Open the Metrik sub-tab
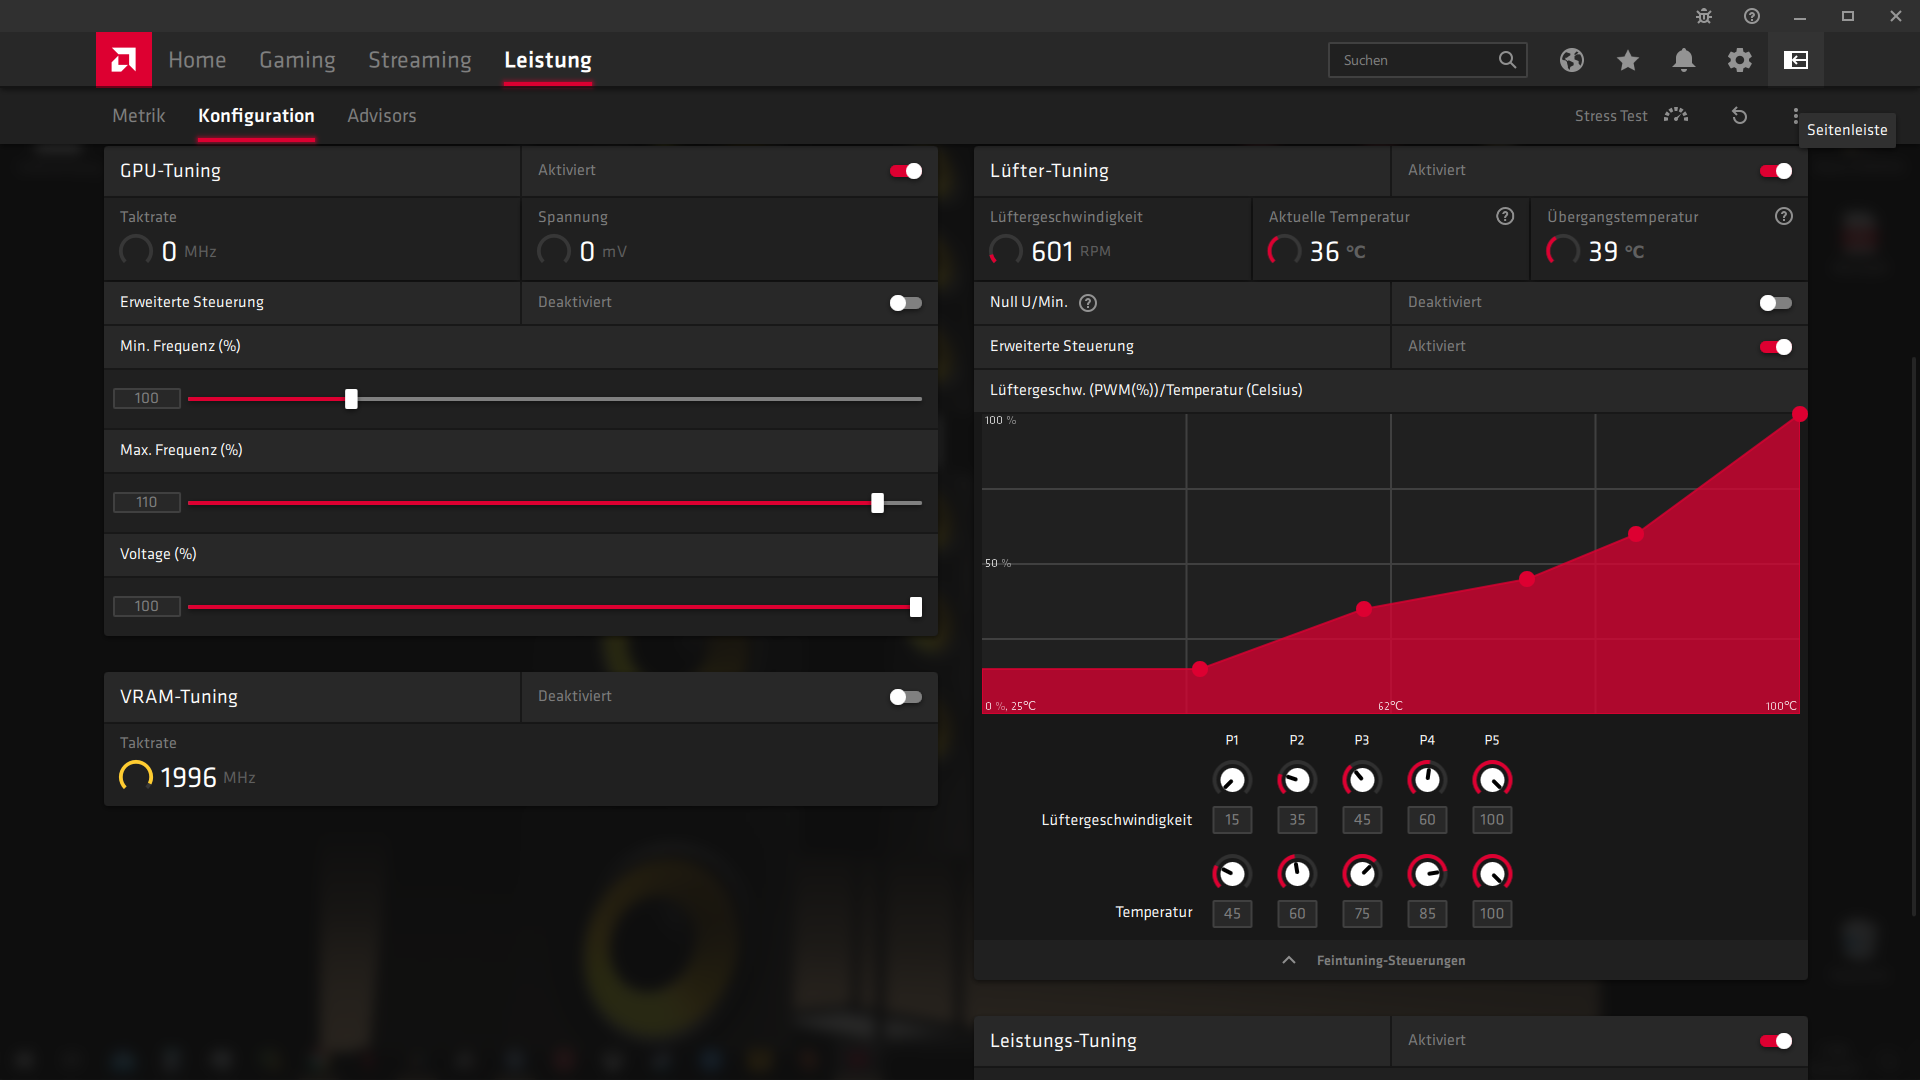The height and width of the screenshot is (1080, 1920). 138,116
